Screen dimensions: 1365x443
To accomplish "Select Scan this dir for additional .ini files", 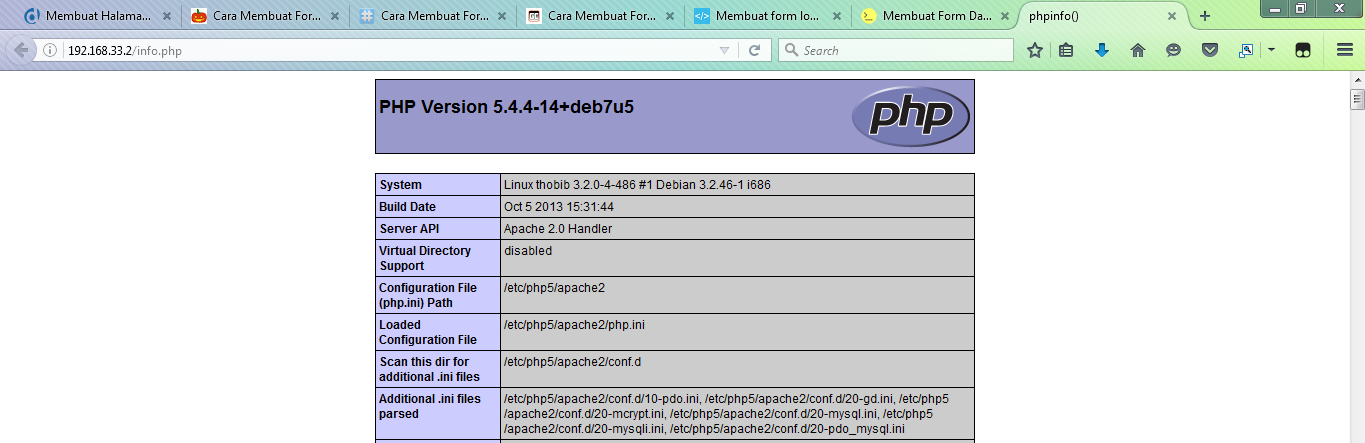I will click(x=438, y=369).
